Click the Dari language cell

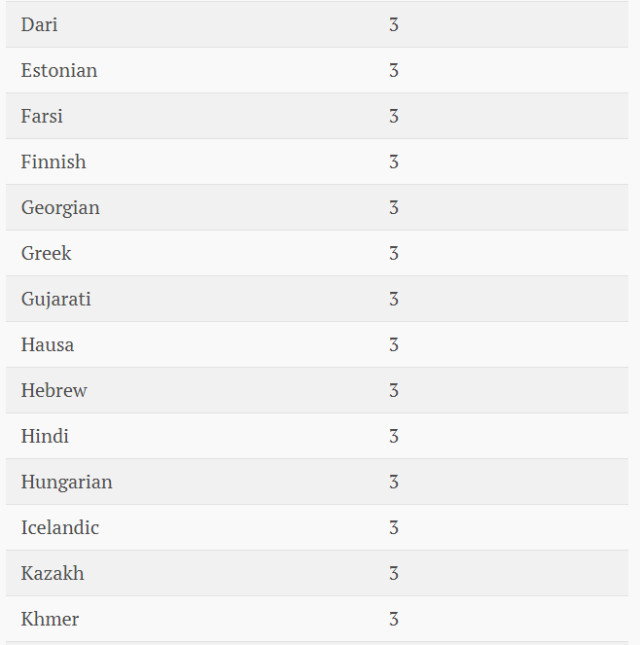[39, 25]
